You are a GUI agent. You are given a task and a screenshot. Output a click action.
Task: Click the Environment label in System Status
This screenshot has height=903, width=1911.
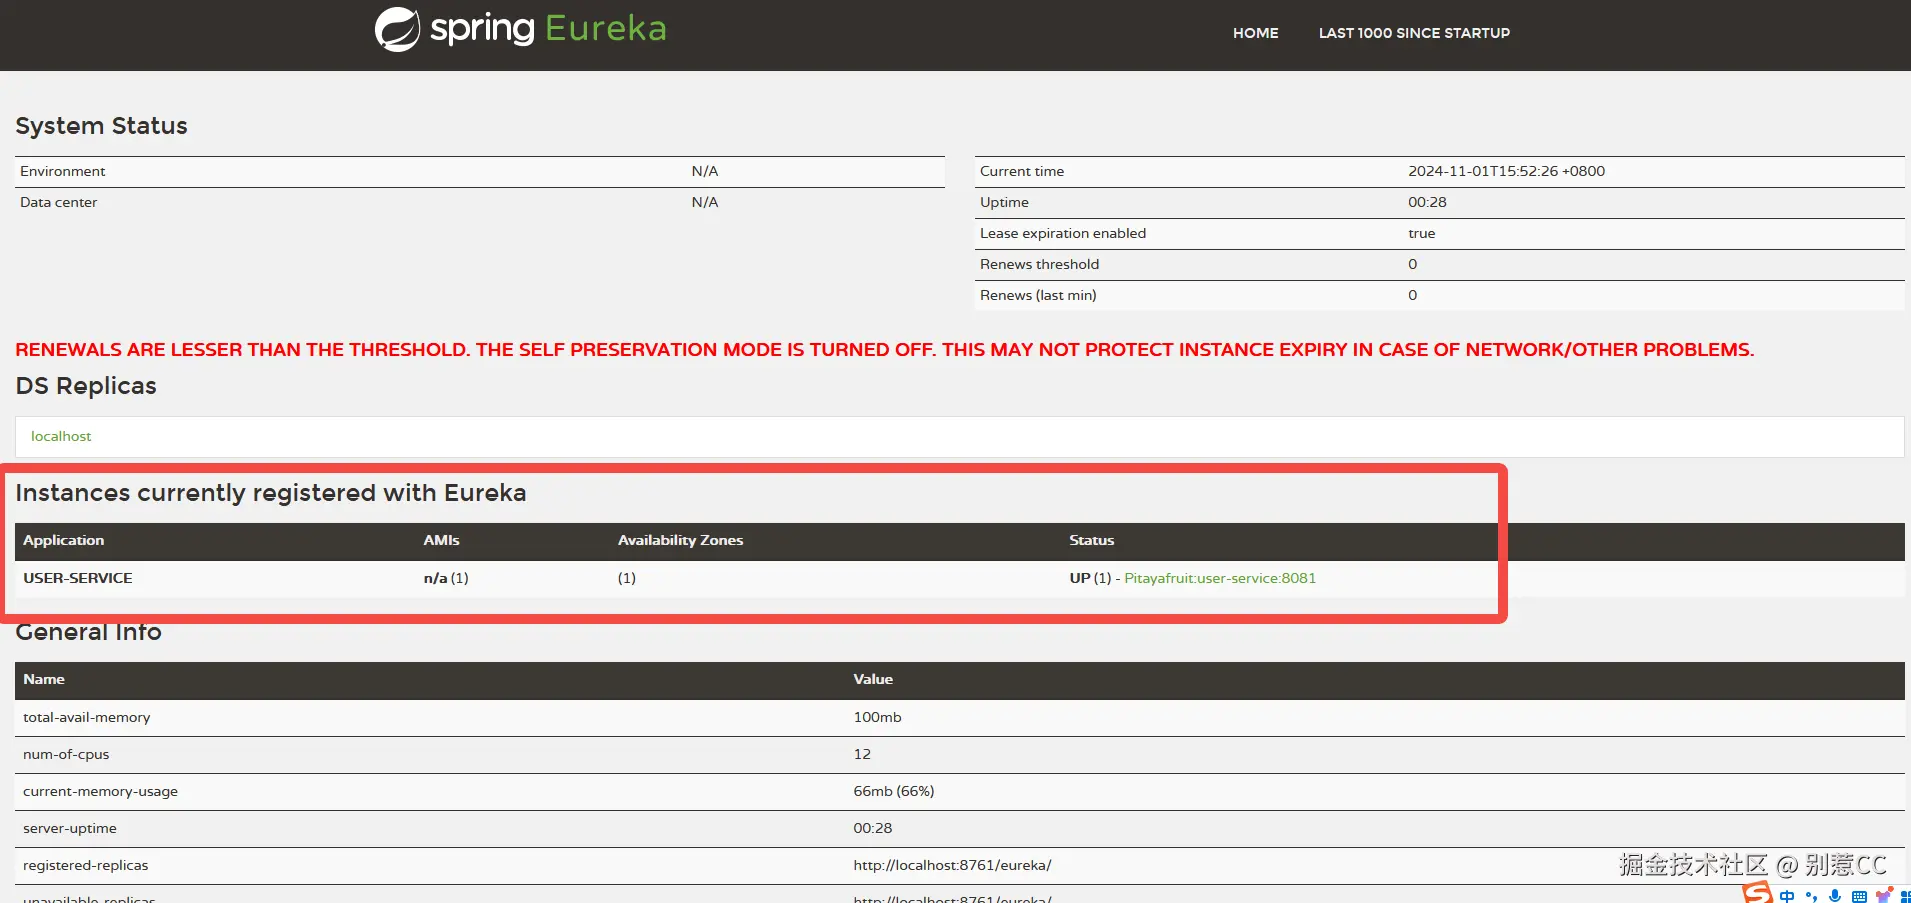[63, 171]
